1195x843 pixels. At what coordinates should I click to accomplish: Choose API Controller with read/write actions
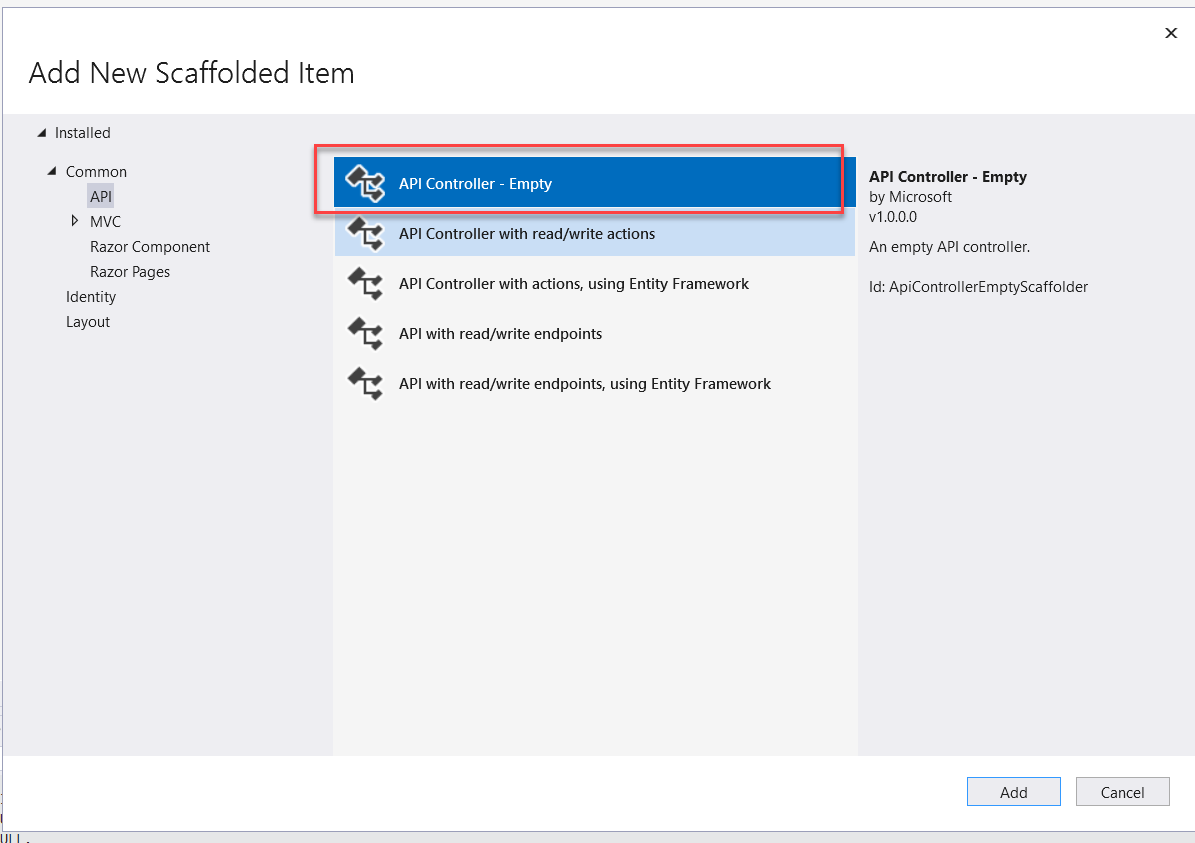coord(594,234)
